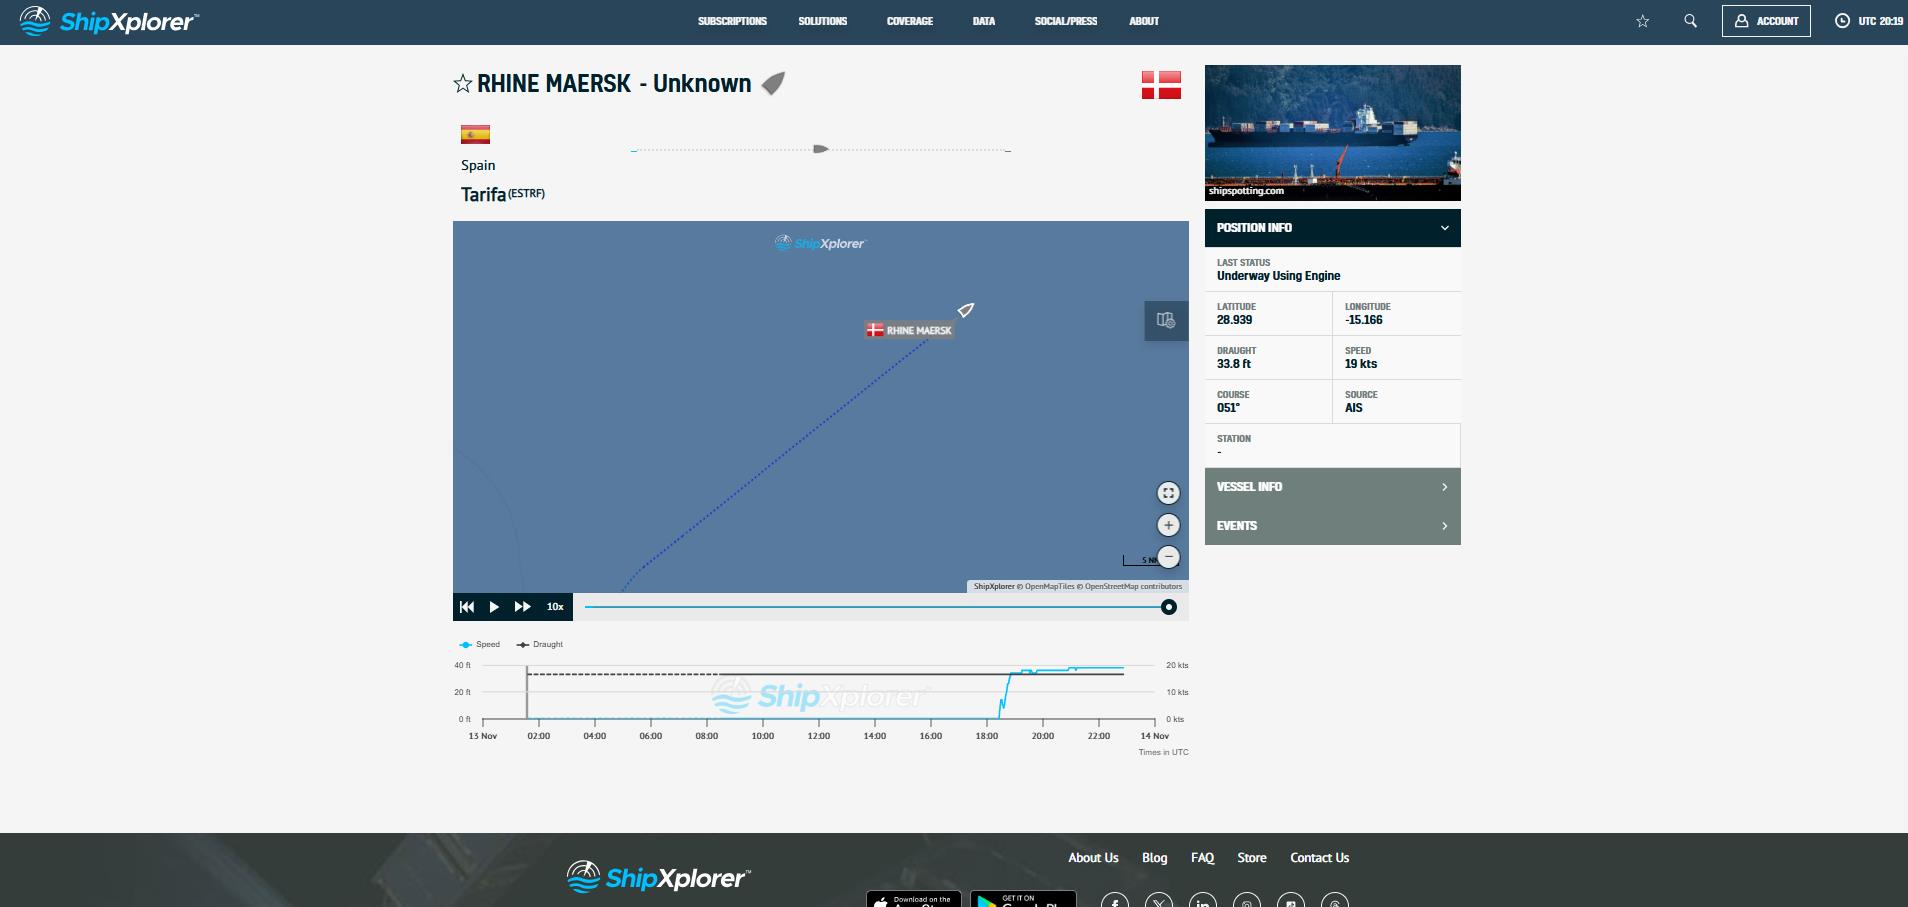Image resolution: width=1908 pixels, height=907 pixels.
Task: Zoom in on the map
Action: point(1168,525)
